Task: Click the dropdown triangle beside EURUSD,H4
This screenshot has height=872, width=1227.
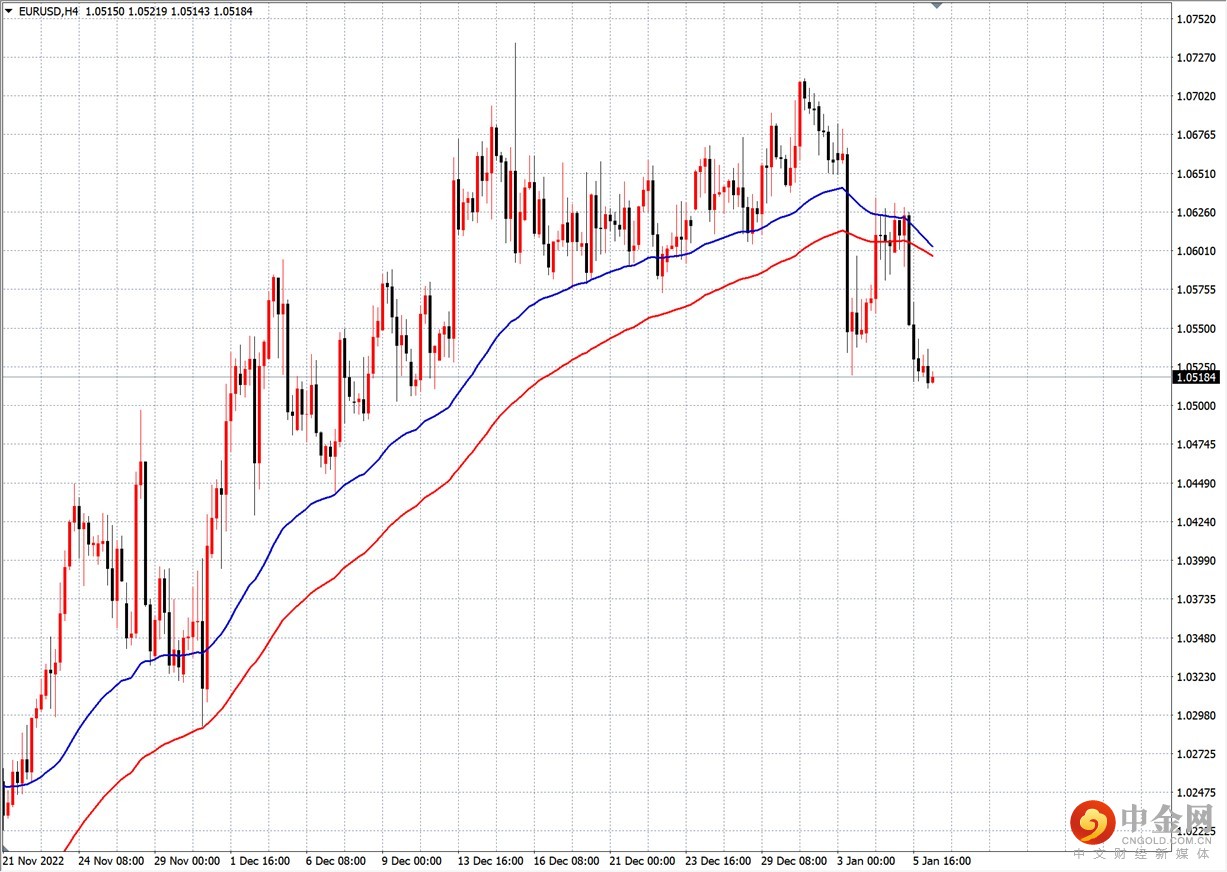Action: 8,11
